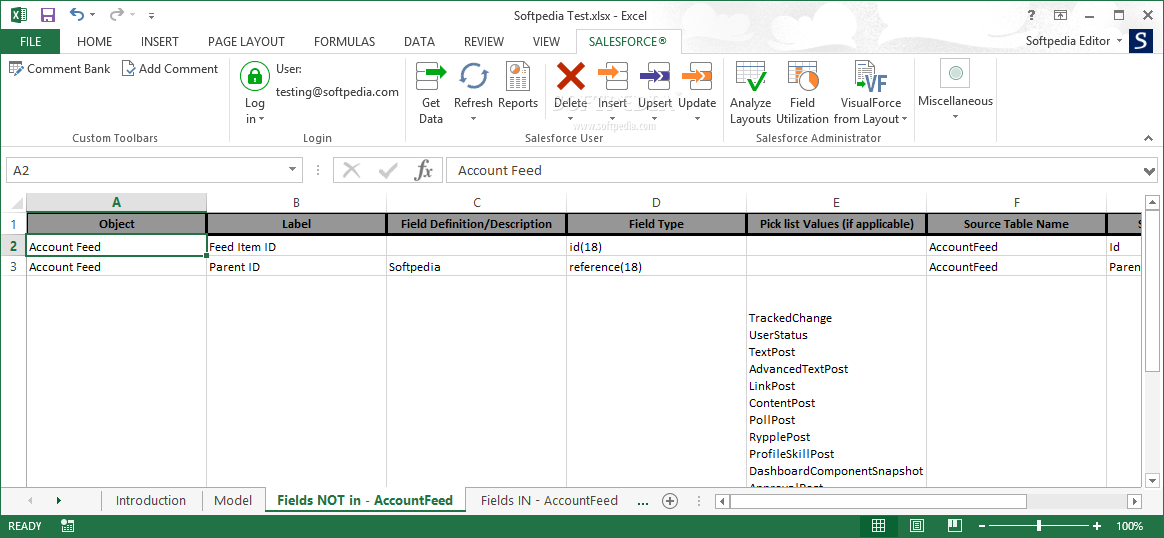1164x538 pixels.
Task: Open Fields IN - AccountFeed sheet tab
Action: [x=549, y=500]
